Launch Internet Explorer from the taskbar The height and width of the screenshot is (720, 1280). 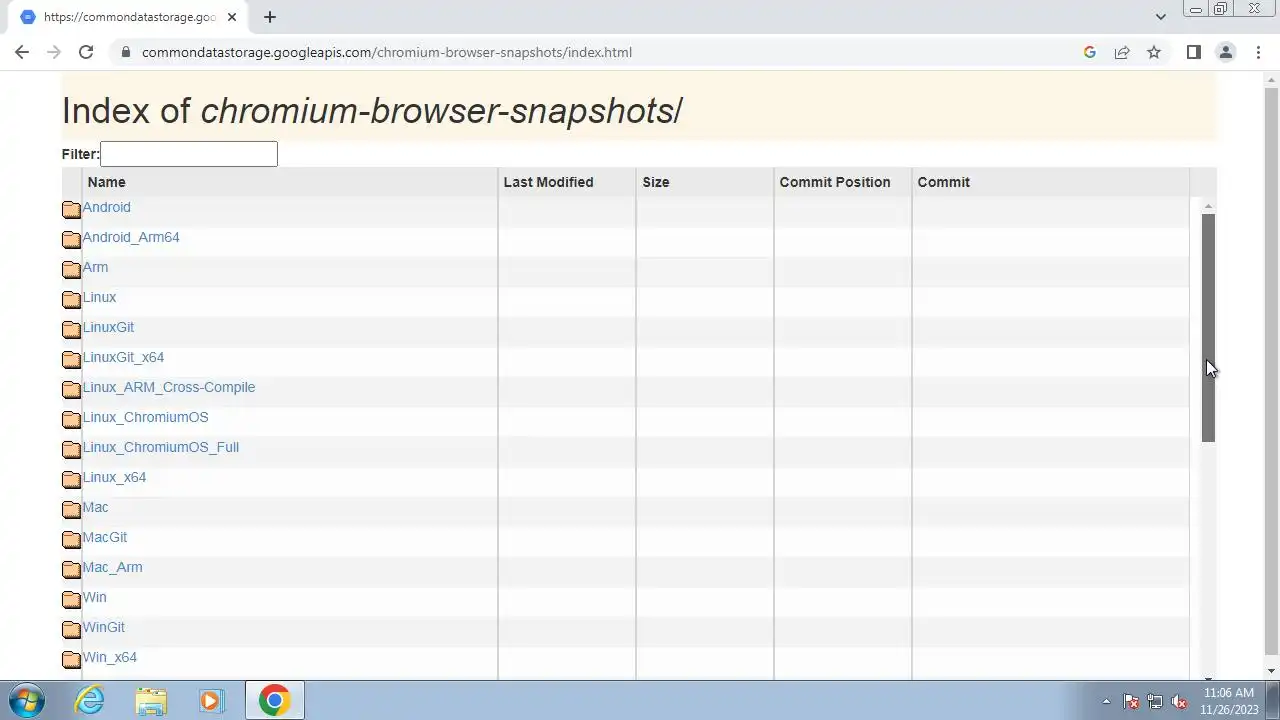[90, 700]
